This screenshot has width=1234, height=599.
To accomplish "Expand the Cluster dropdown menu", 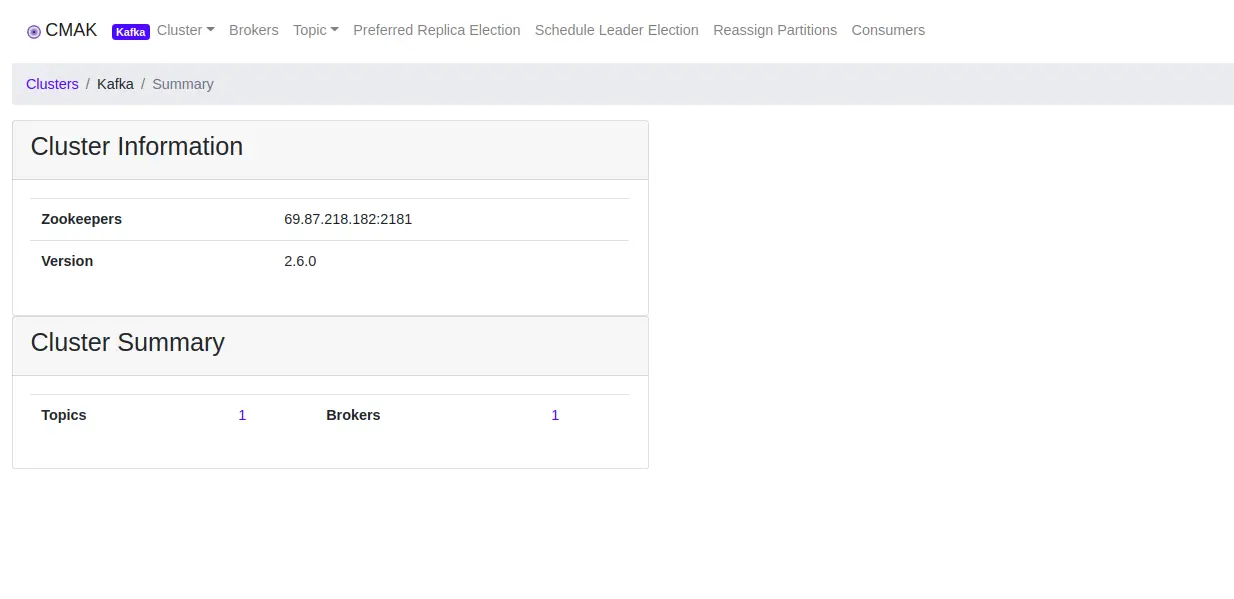I will pyautogui.click(x=186, y=30).
